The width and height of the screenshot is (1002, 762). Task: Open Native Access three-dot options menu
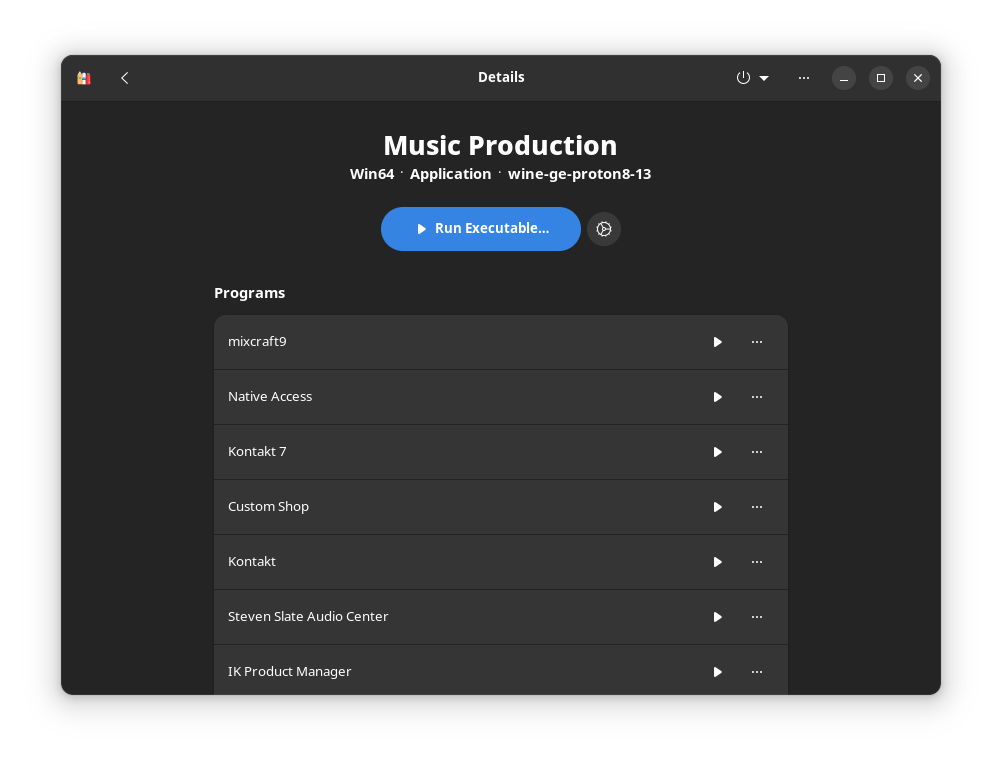click(x=757, y=397)
